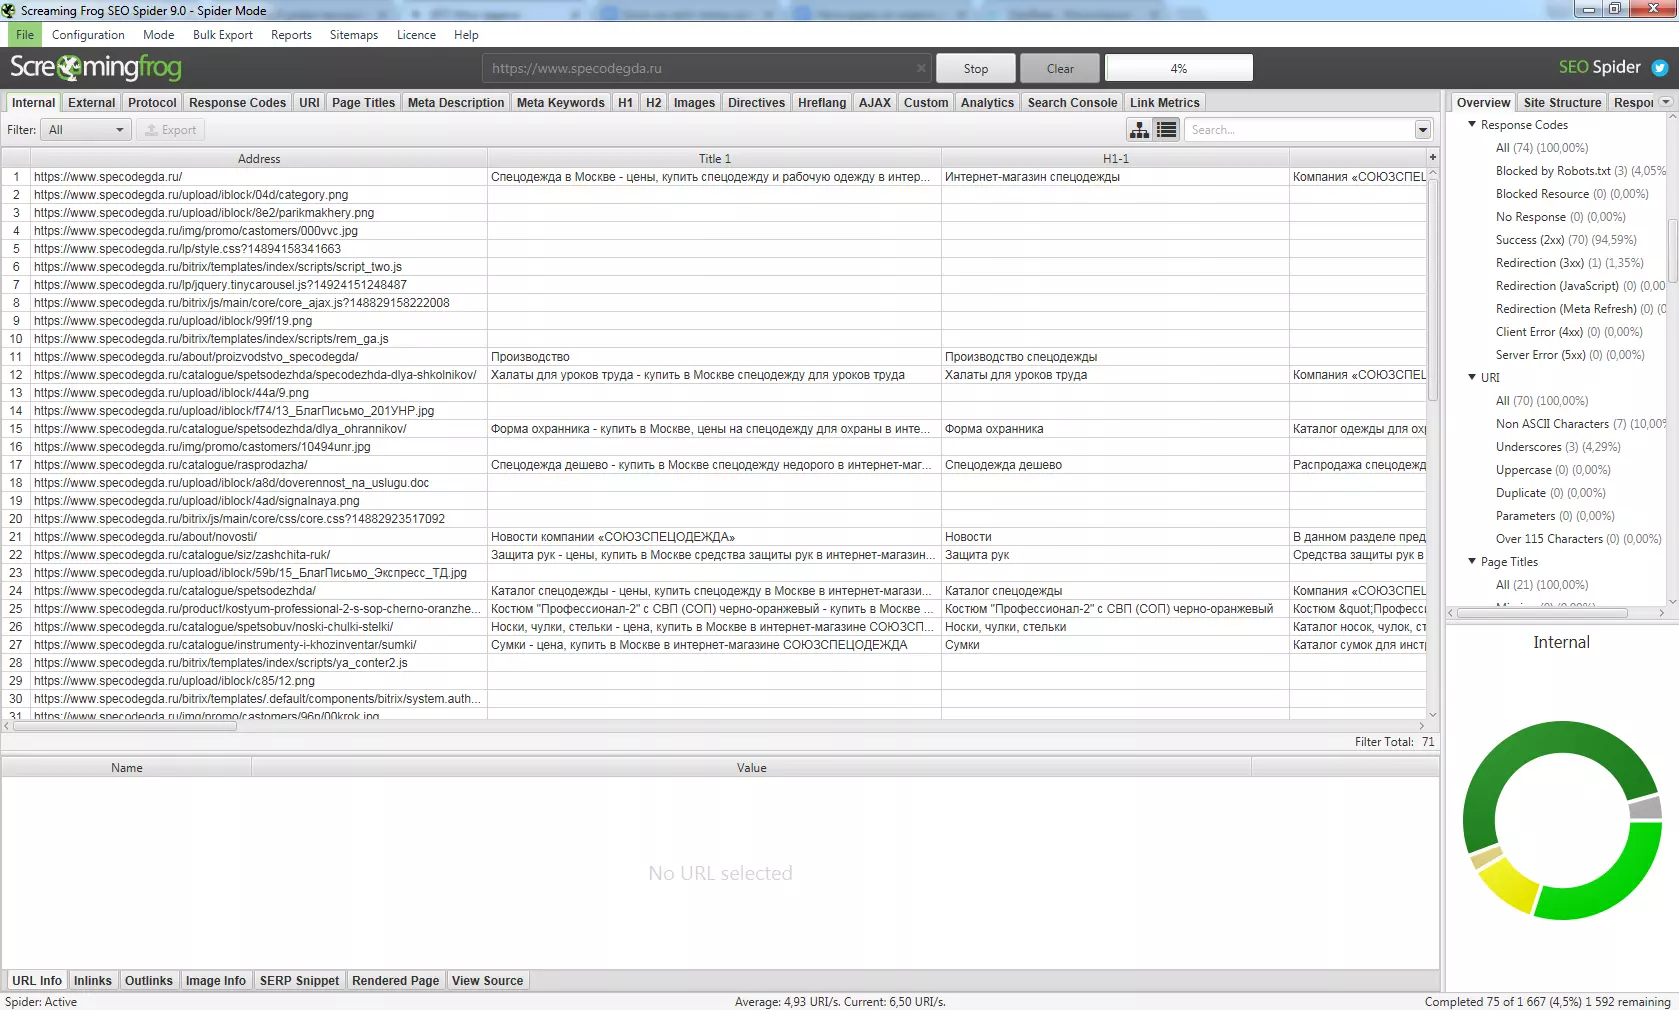The height and width of the screenshot is (1010, 1679).
Task: Click the Screaming Frog logo
Action: pos(96,68)
